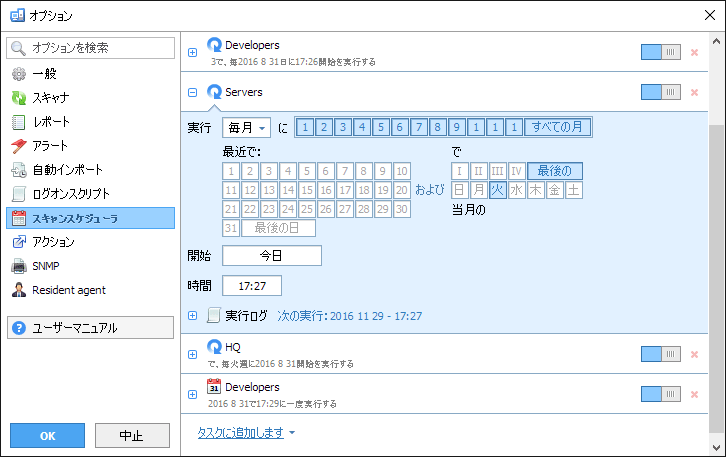Click the red delete icon for Servers task
This screenshot has width=726, height=457.
[694, 93]
